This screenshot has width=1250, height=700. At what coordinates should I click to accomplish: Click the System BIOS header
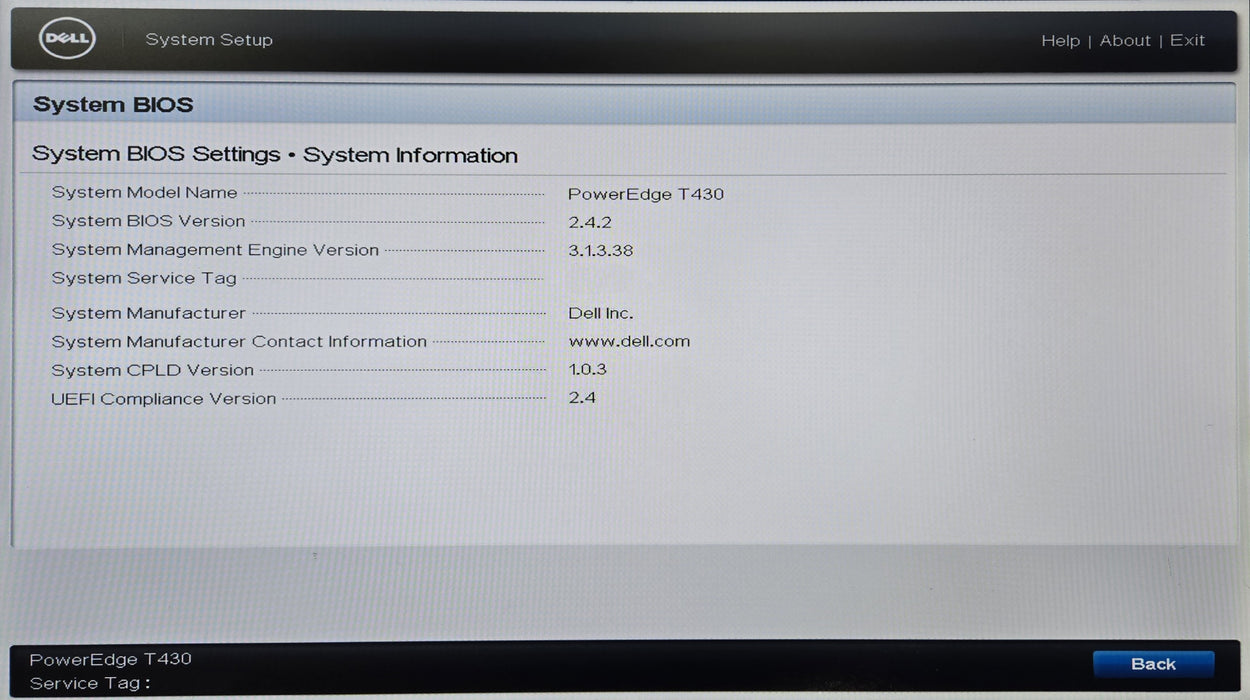pyautogui.click(x=113, y=105)
